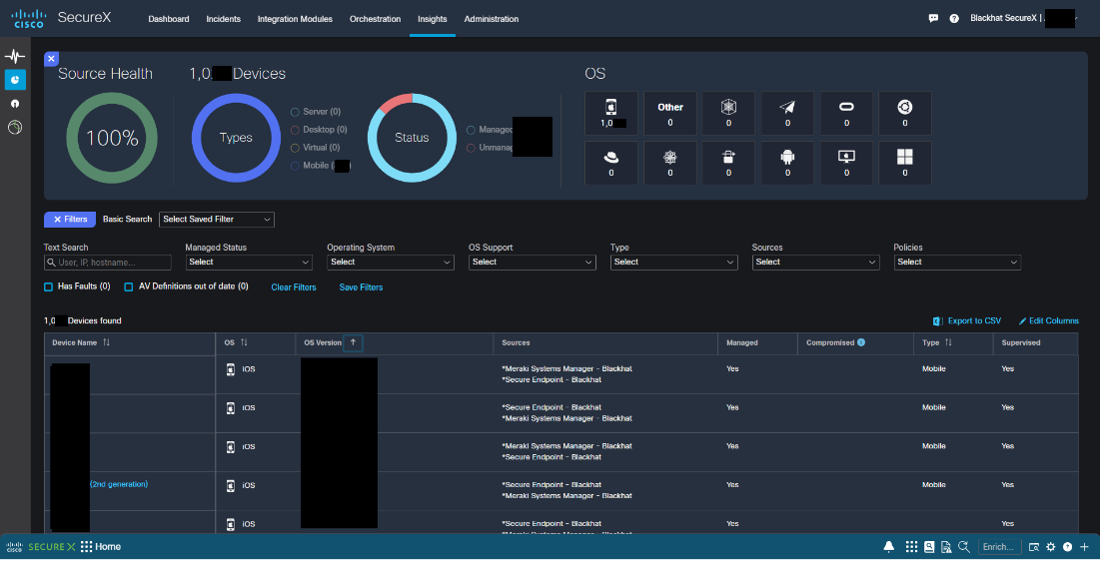Toggle the Server type legend option
This screenshot has height=562, width=1100.
coord(296,112)
